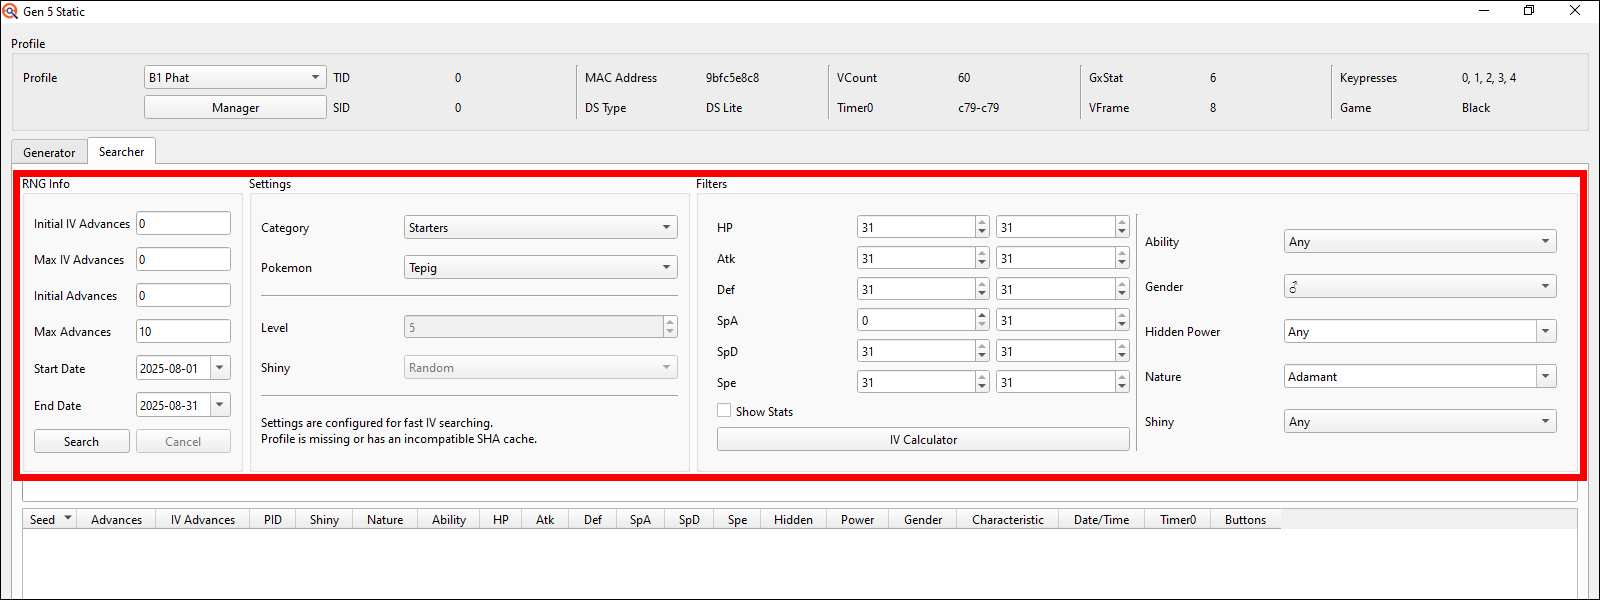Open the Ability filter dropdown
Viewport: 1600px width, 600px height.
click(1420, 241)
